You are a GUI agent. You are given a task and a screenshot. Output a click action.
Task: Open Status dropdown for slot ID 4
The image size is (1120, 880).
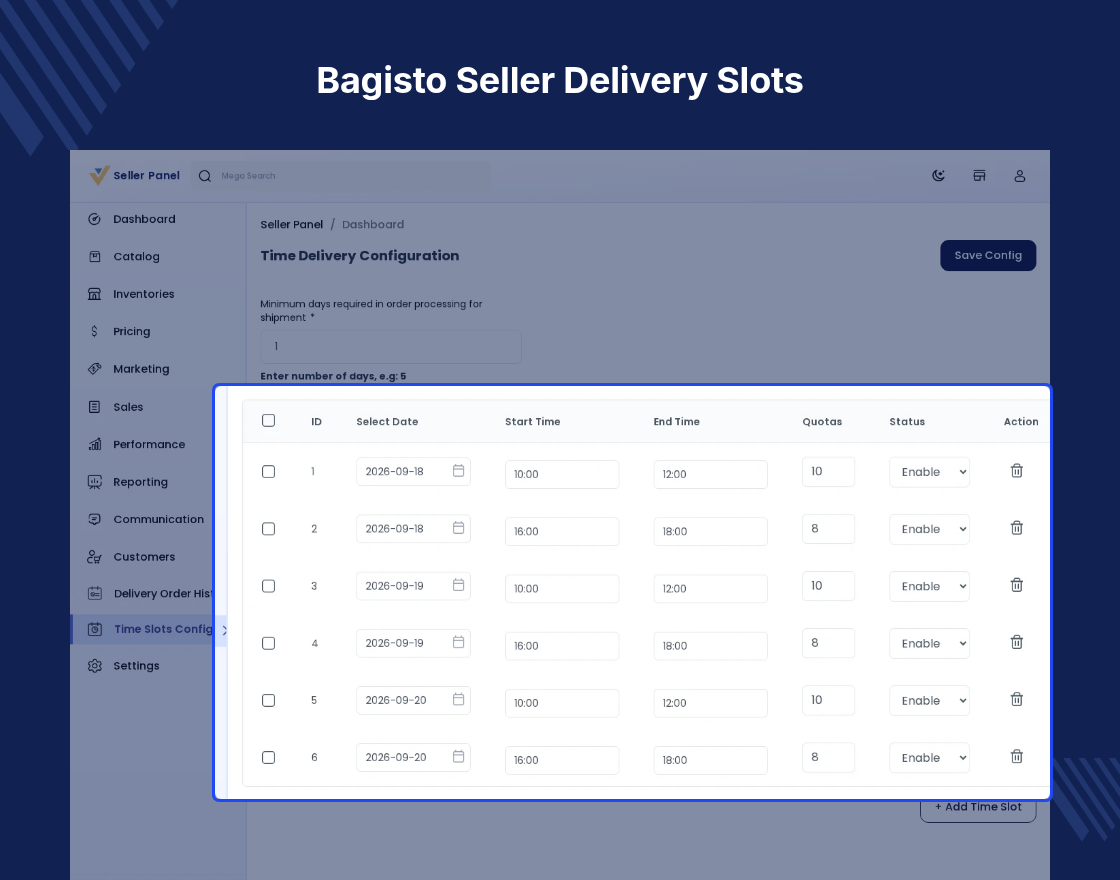point(929,644)
